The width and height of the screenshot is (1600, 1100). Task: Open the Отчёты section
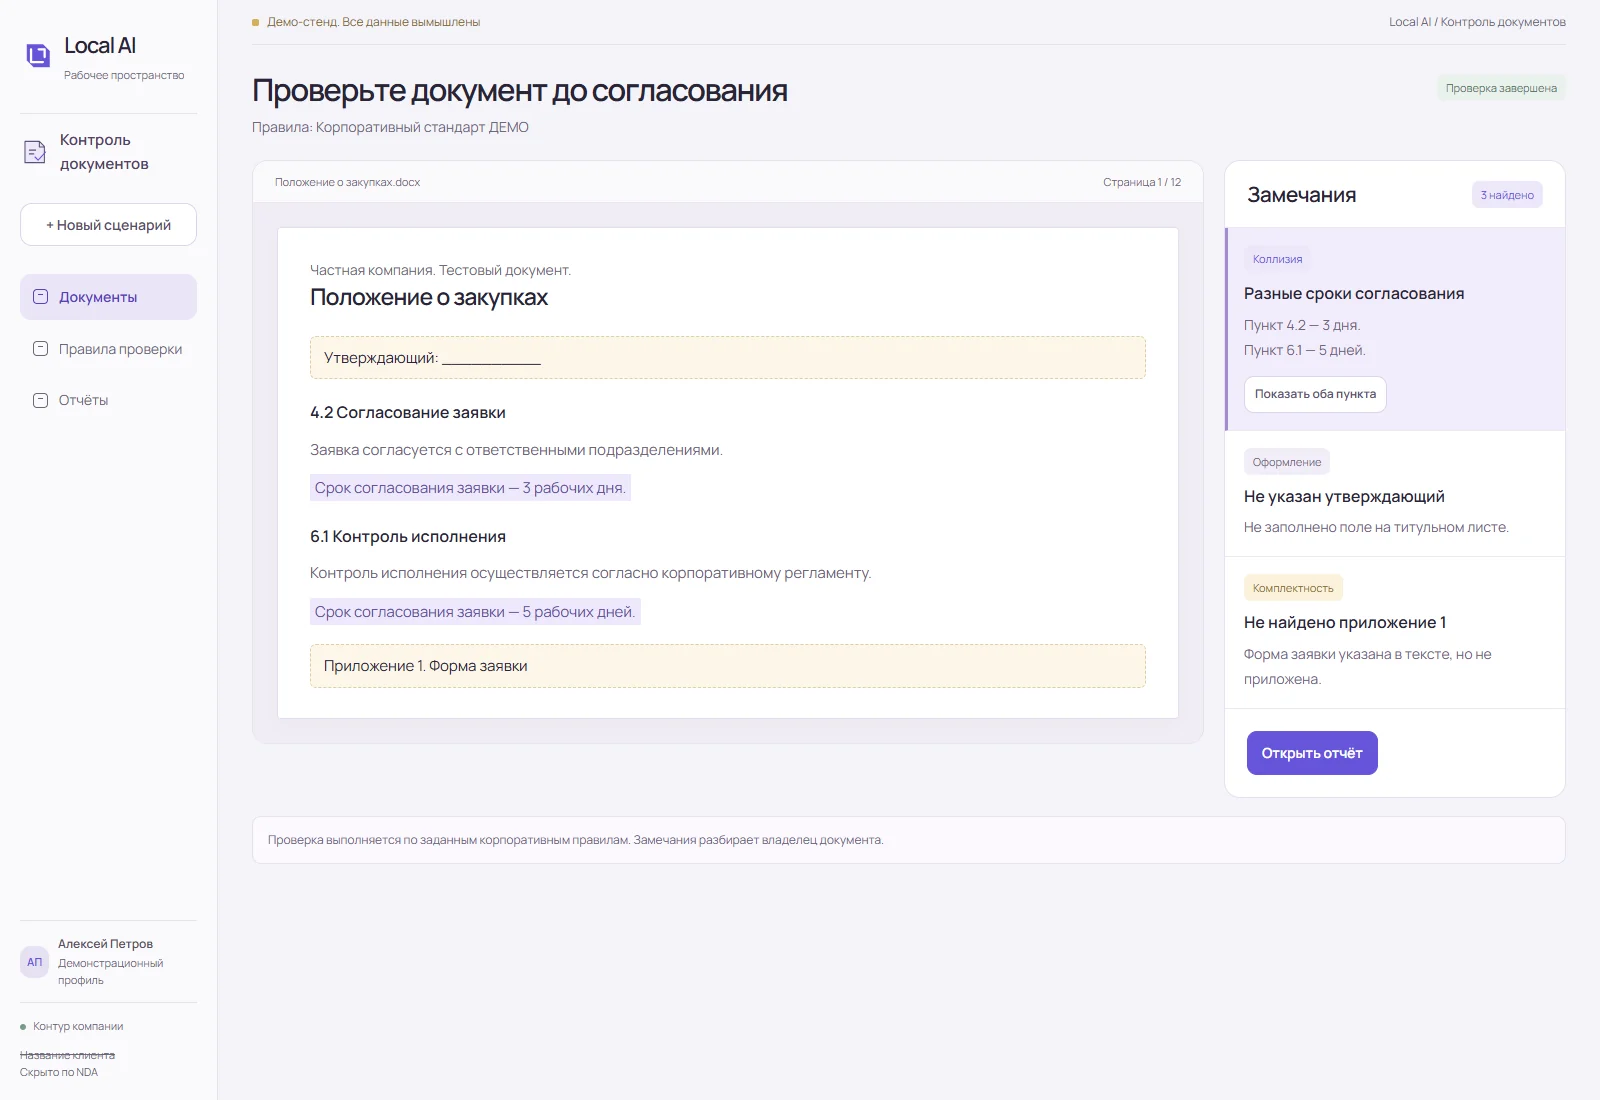click(108, 400)
